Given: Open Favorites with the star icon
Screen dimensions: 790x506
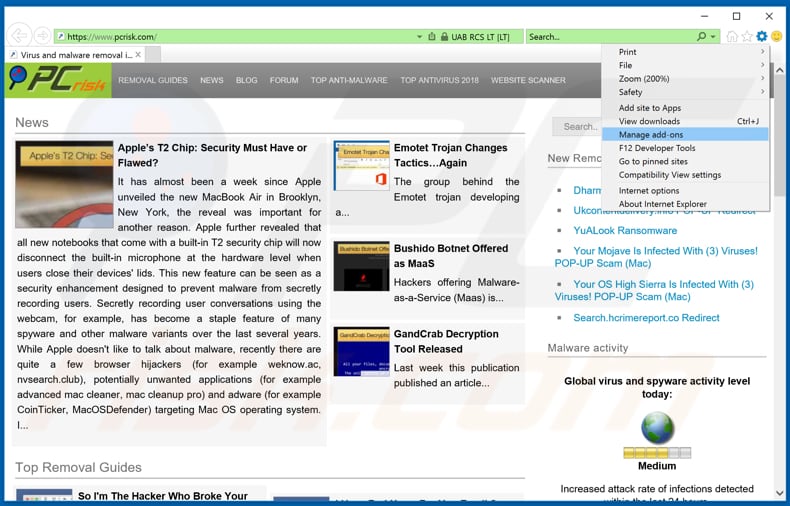Looking at the screenshot, I should pos(747,37).
